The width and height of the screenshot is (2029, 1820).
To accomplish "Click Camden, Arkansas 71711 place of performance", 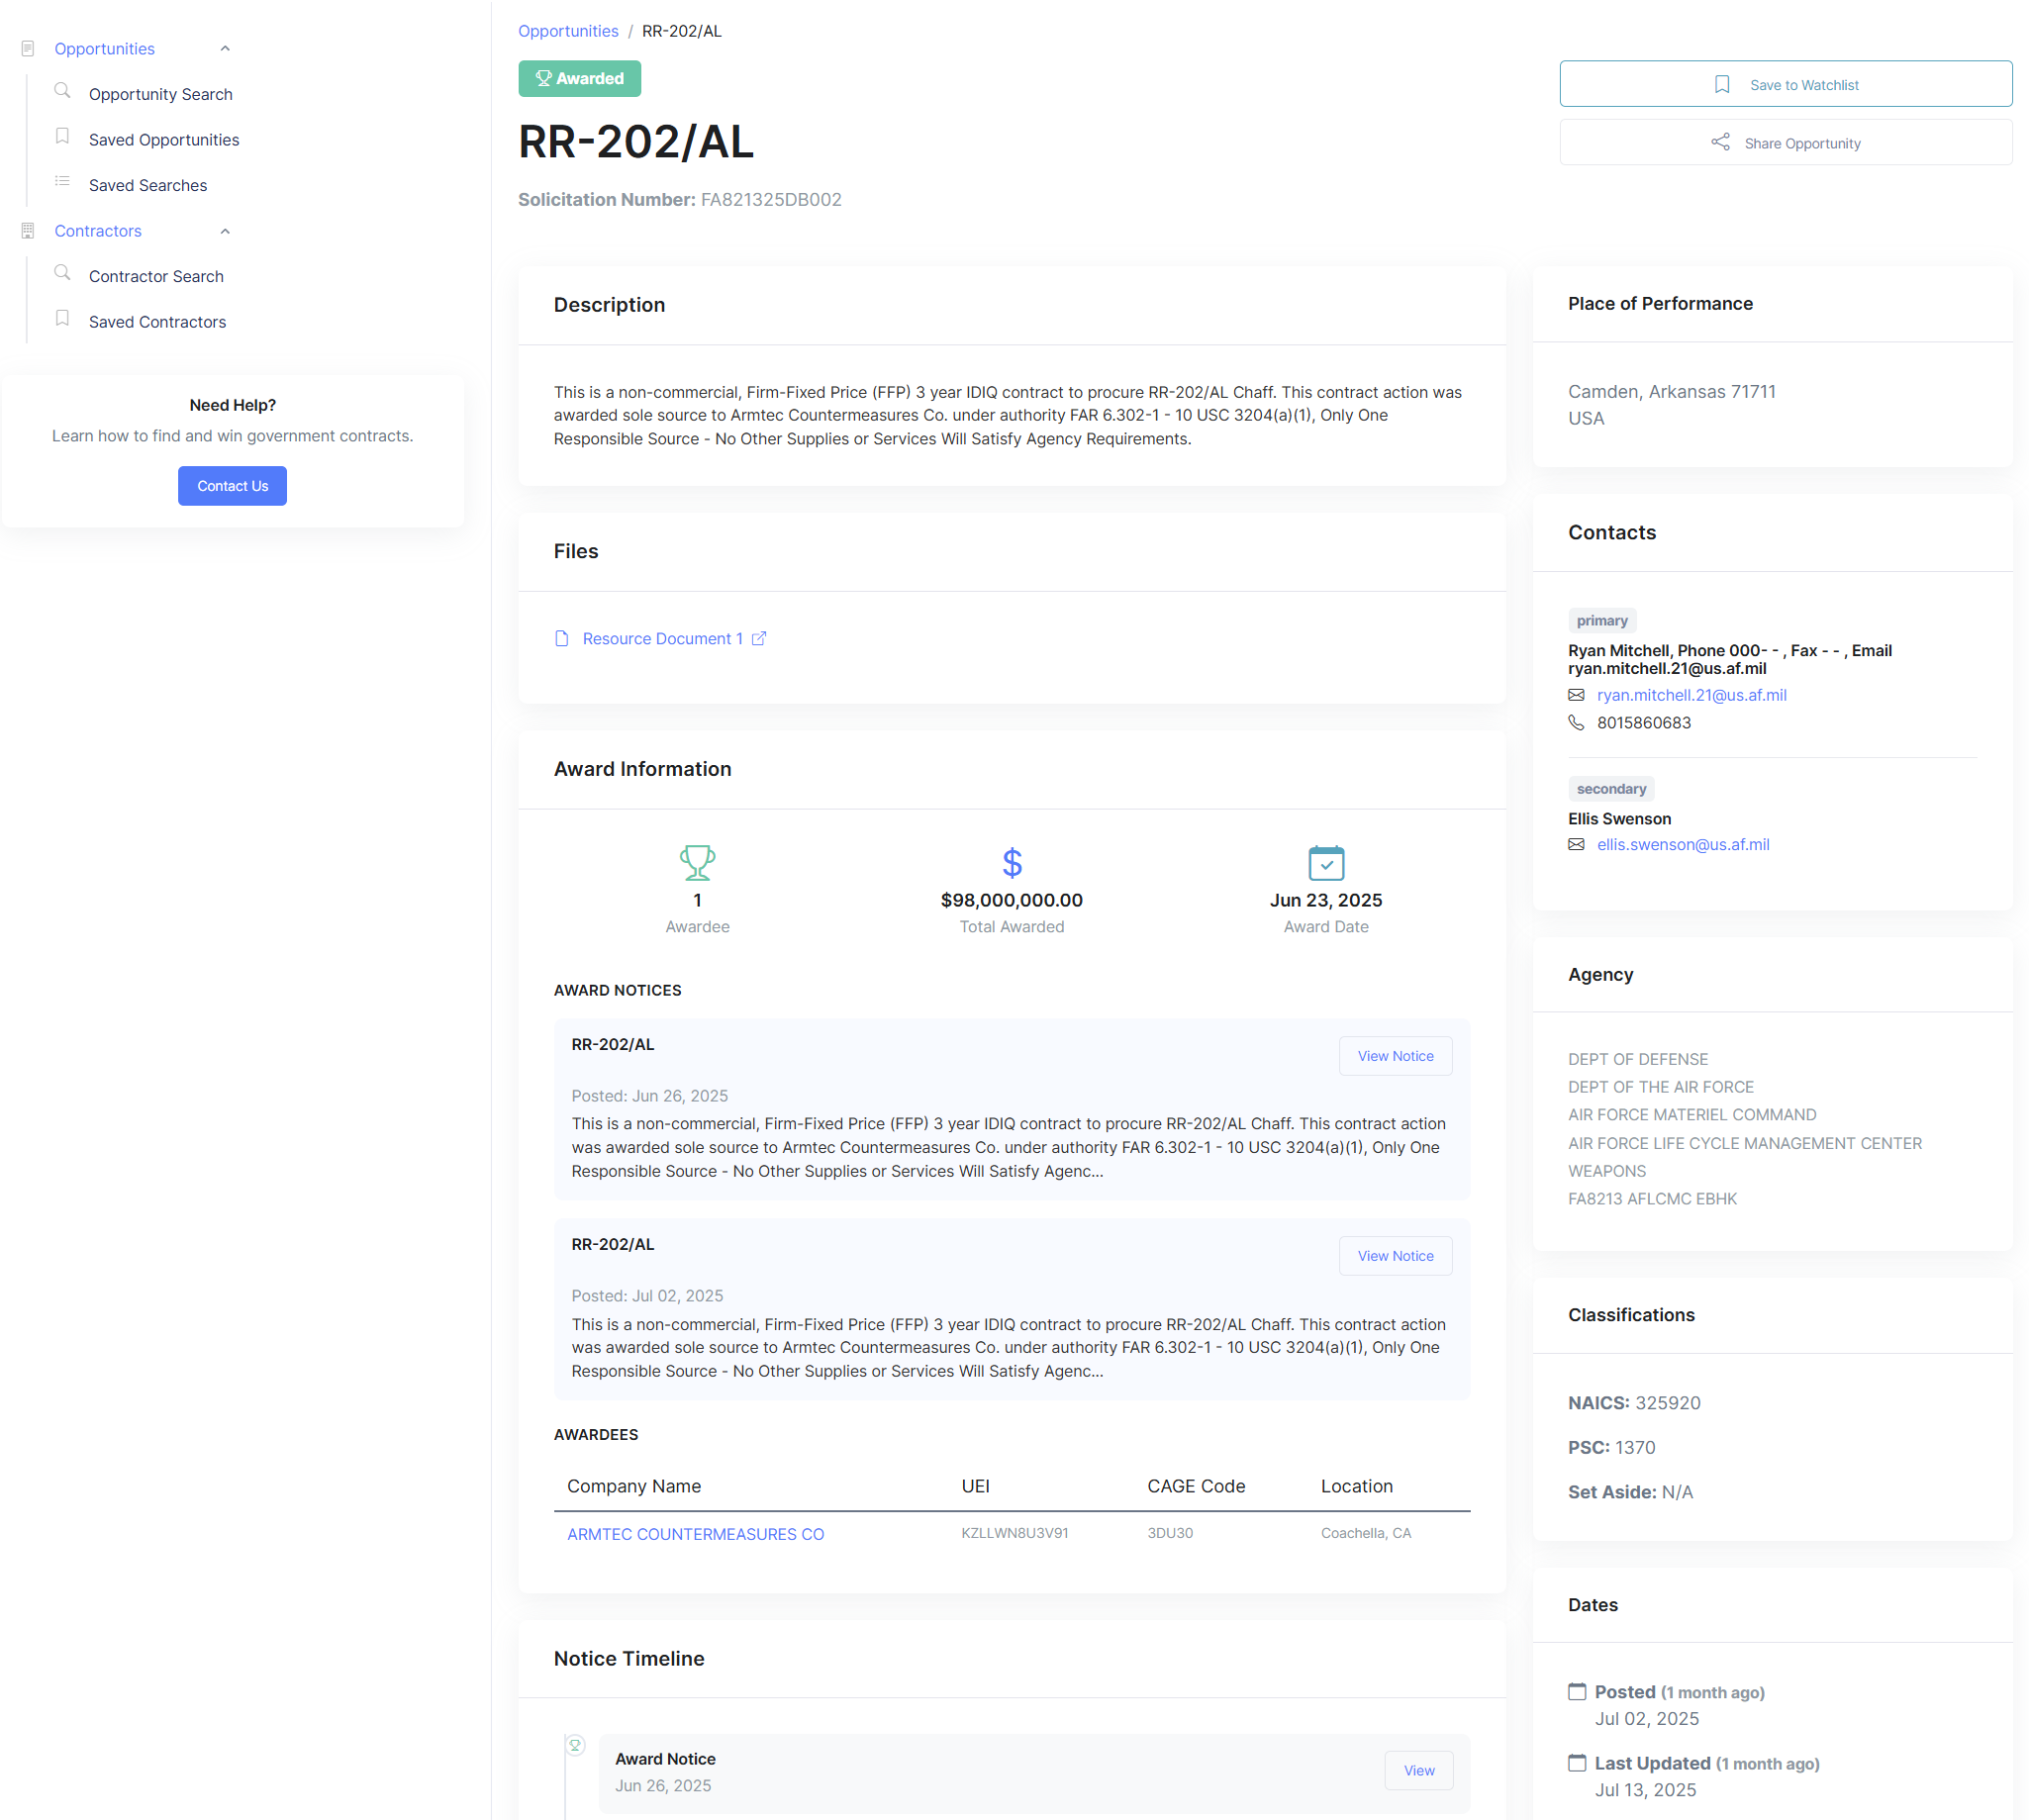I will coord(1672,392).
